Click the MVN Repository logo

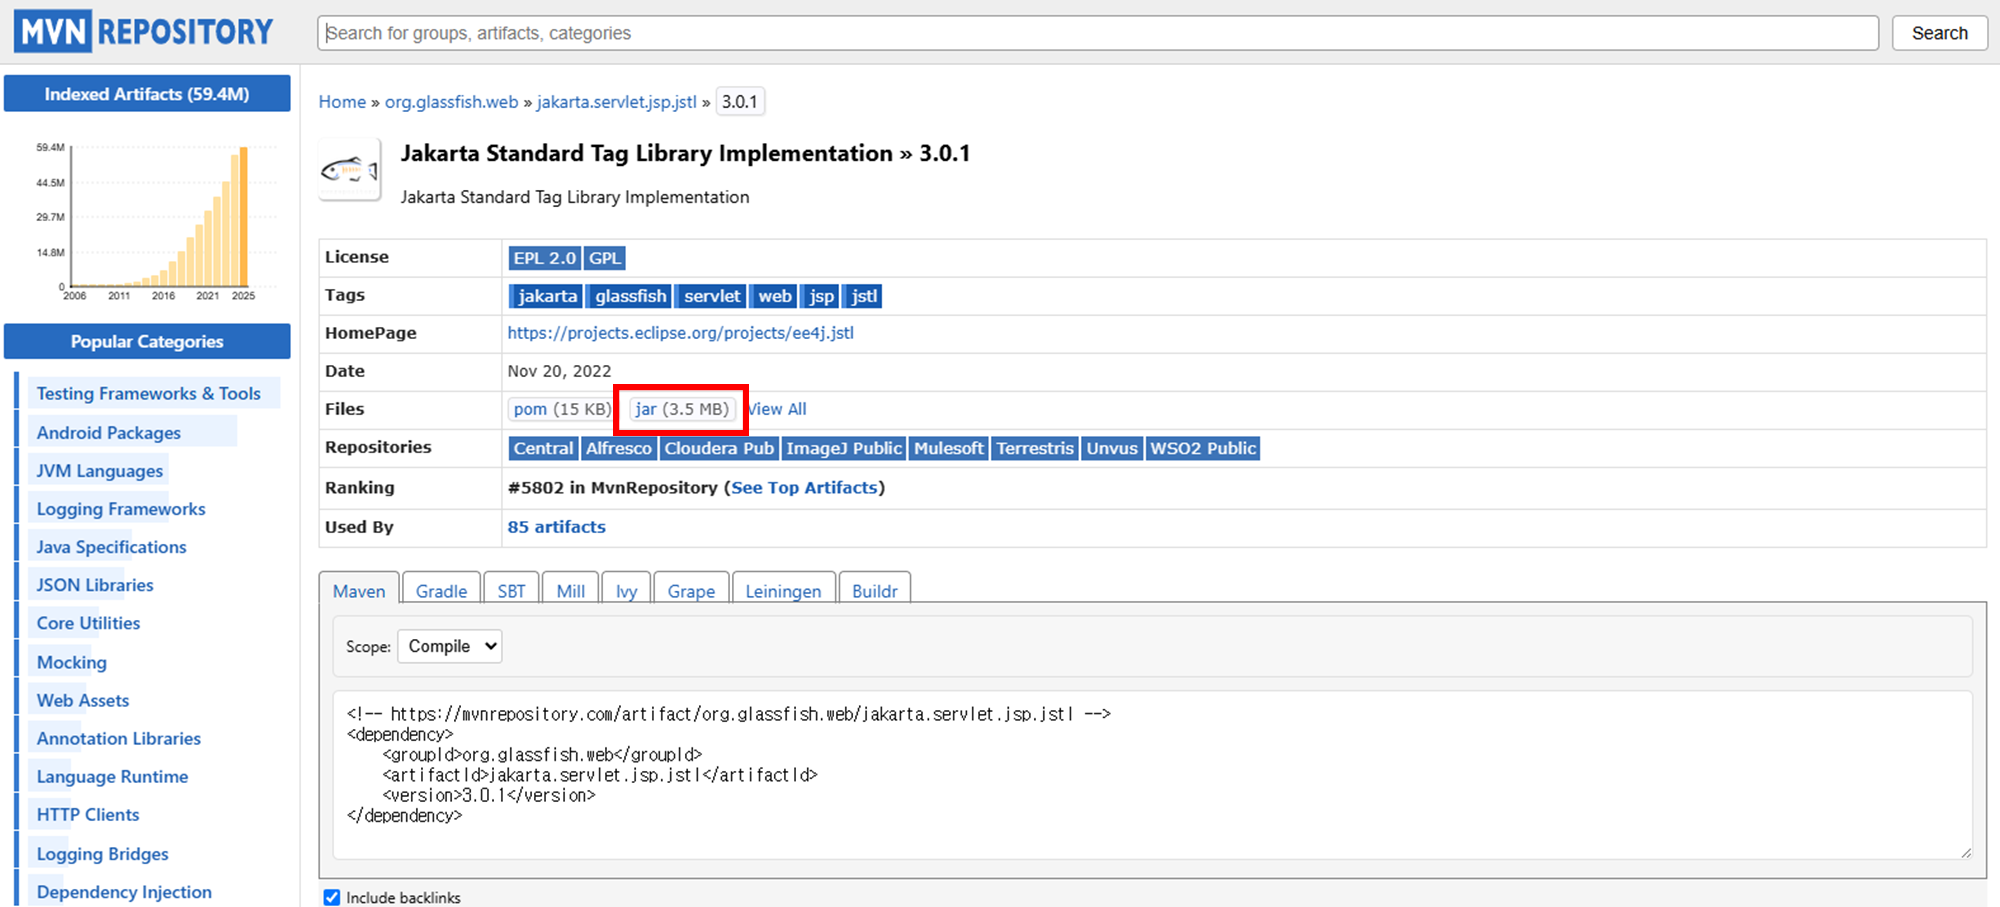[x=144, y=32]
